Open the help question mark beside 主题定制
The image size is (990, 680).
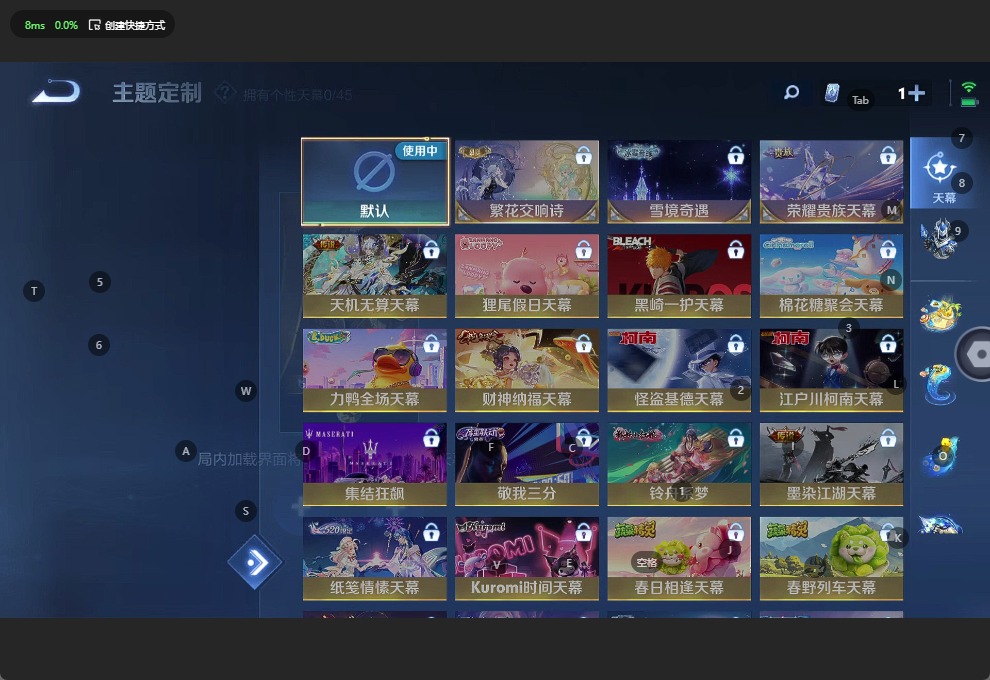click(225, 93)
